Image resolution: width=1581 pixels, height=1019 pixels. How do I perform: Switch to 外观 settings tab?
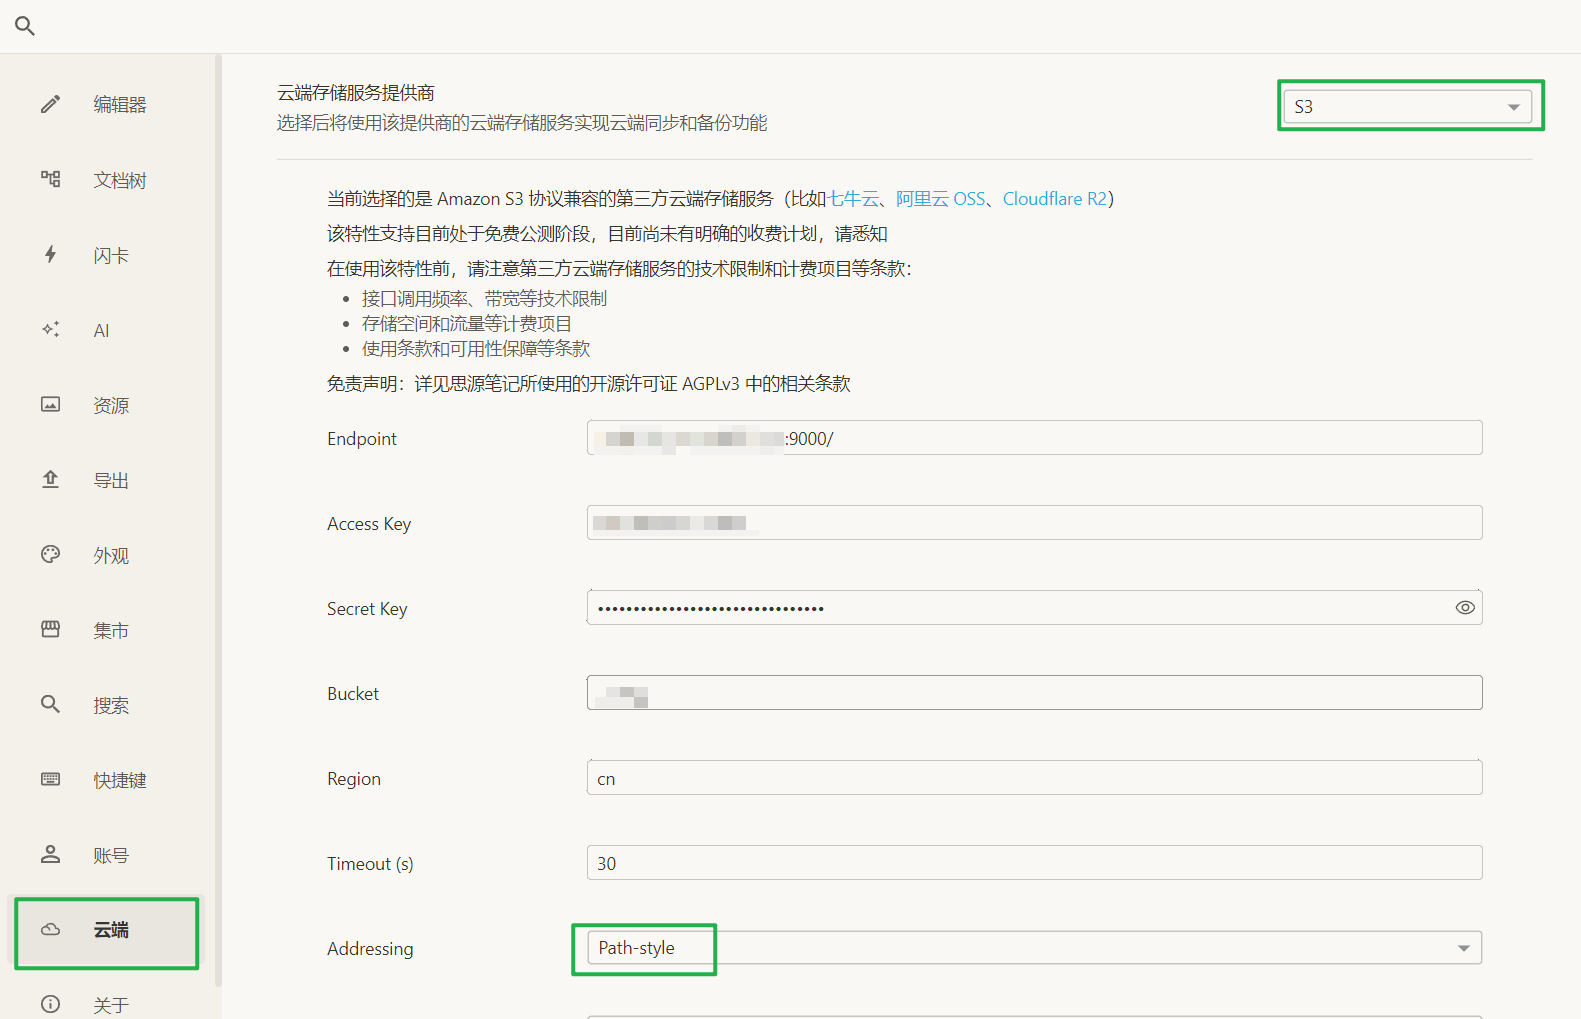pyautogui.click(x=106, y=554)
